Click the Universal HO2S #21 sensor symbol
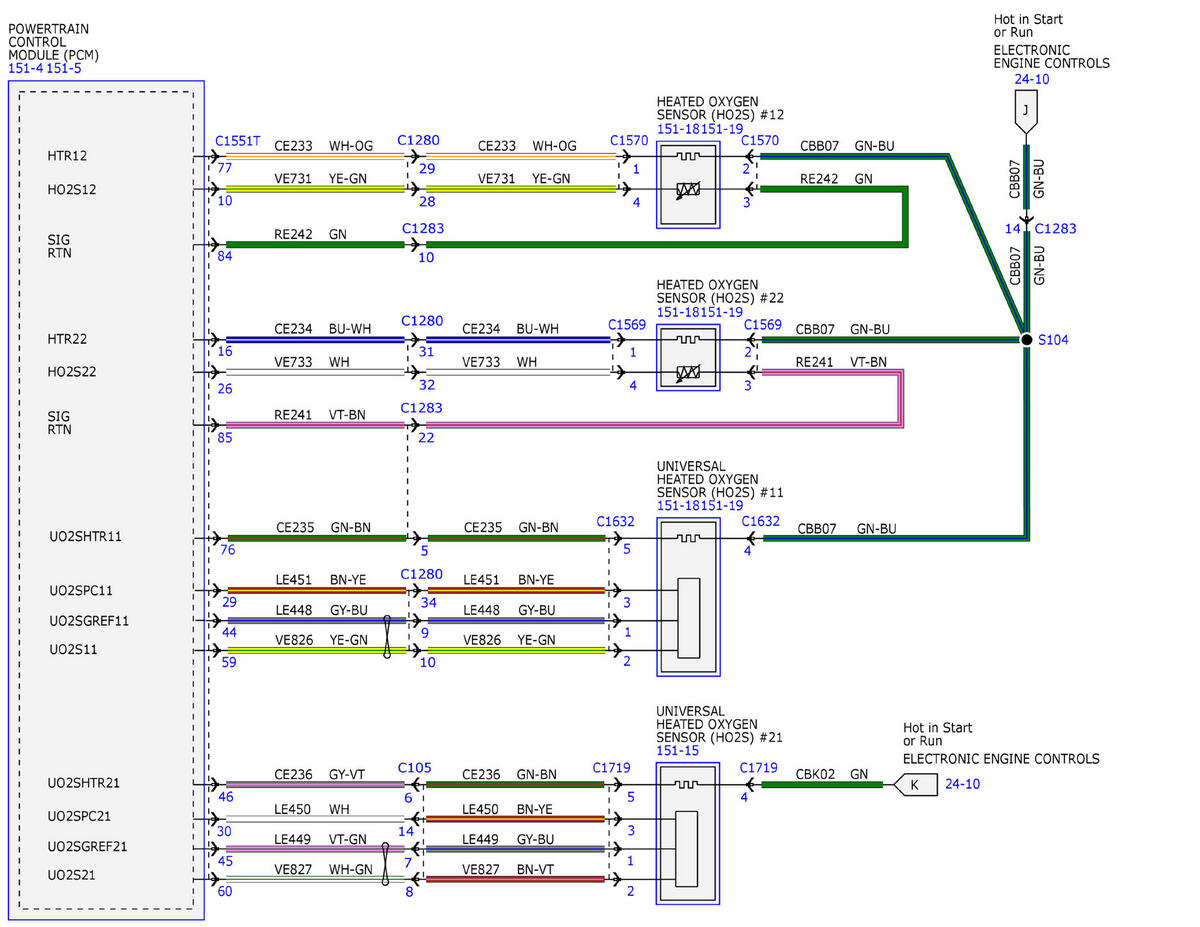 pos(686,833)
